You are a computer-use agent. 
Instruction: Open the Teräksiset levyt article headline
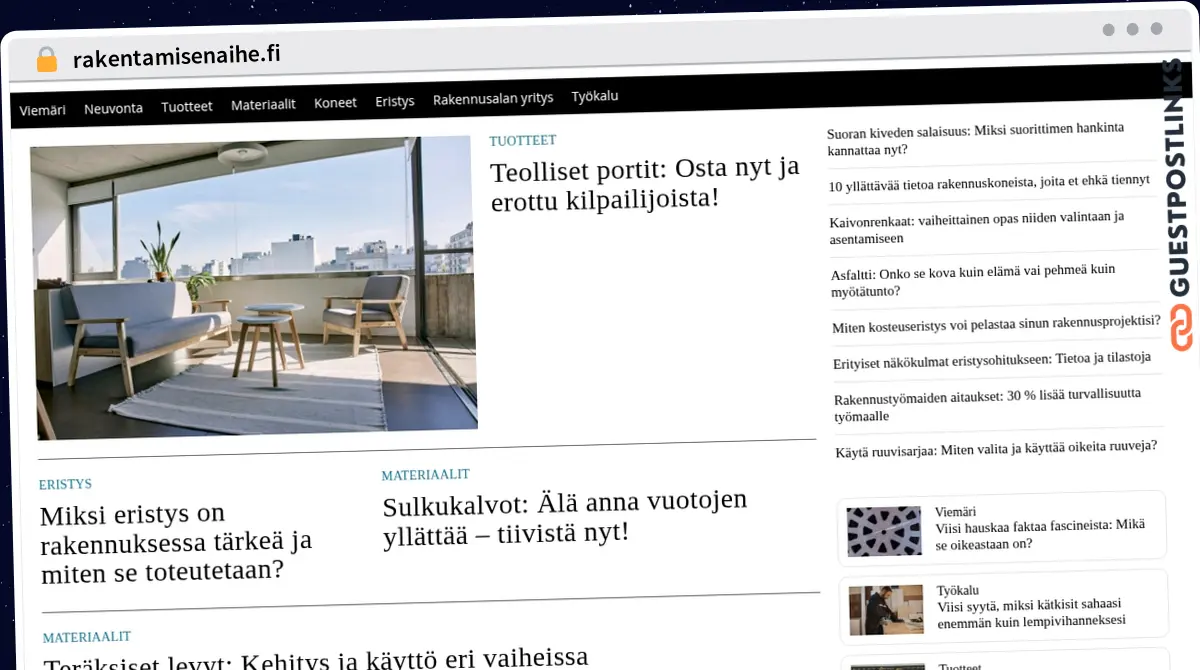[x=316, y=658]
